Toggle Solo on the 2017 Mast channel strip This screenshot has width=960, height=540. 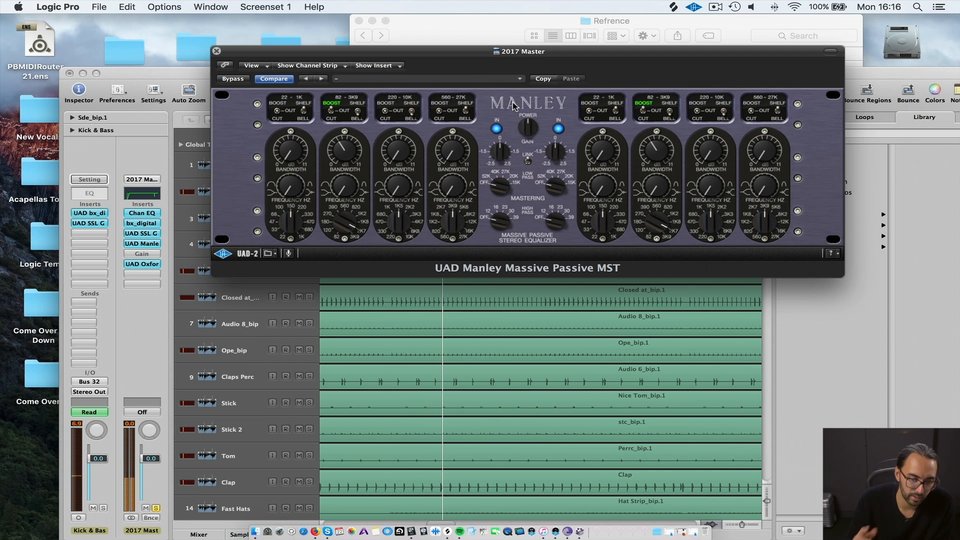click(x=156, y=508)
